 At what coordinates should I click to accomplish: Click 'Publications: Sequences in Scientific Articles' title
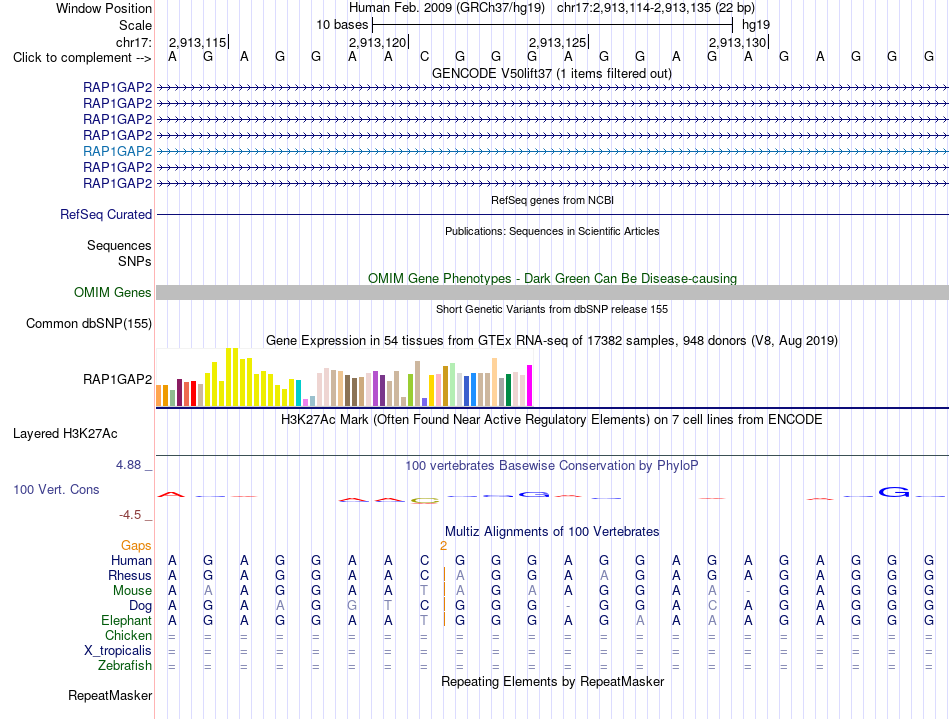pos(552,231)
